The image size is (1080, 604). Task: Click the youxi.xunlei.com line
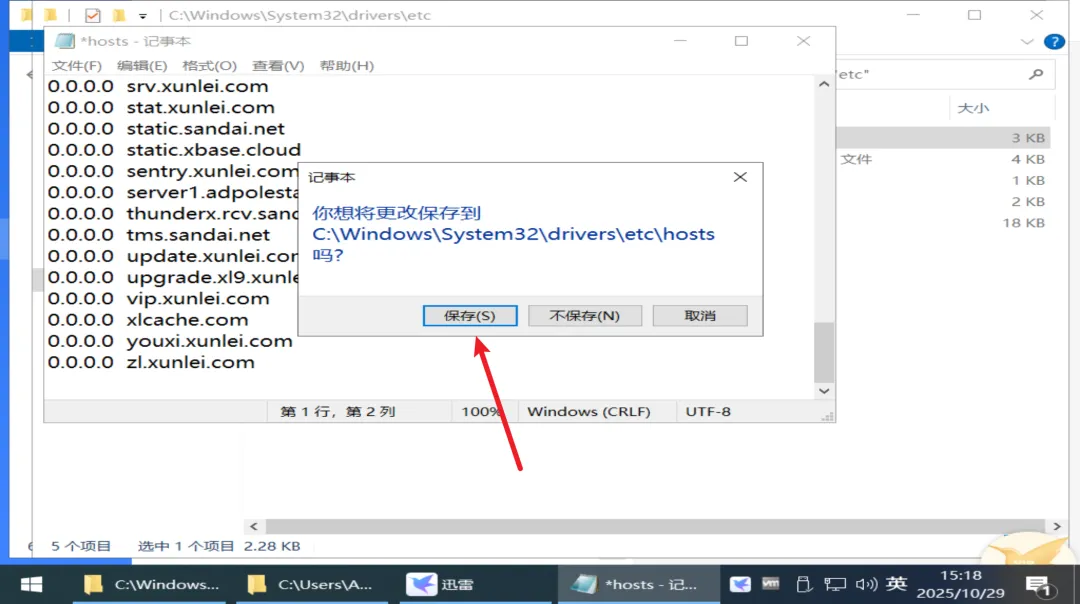(x=170, y=342)
